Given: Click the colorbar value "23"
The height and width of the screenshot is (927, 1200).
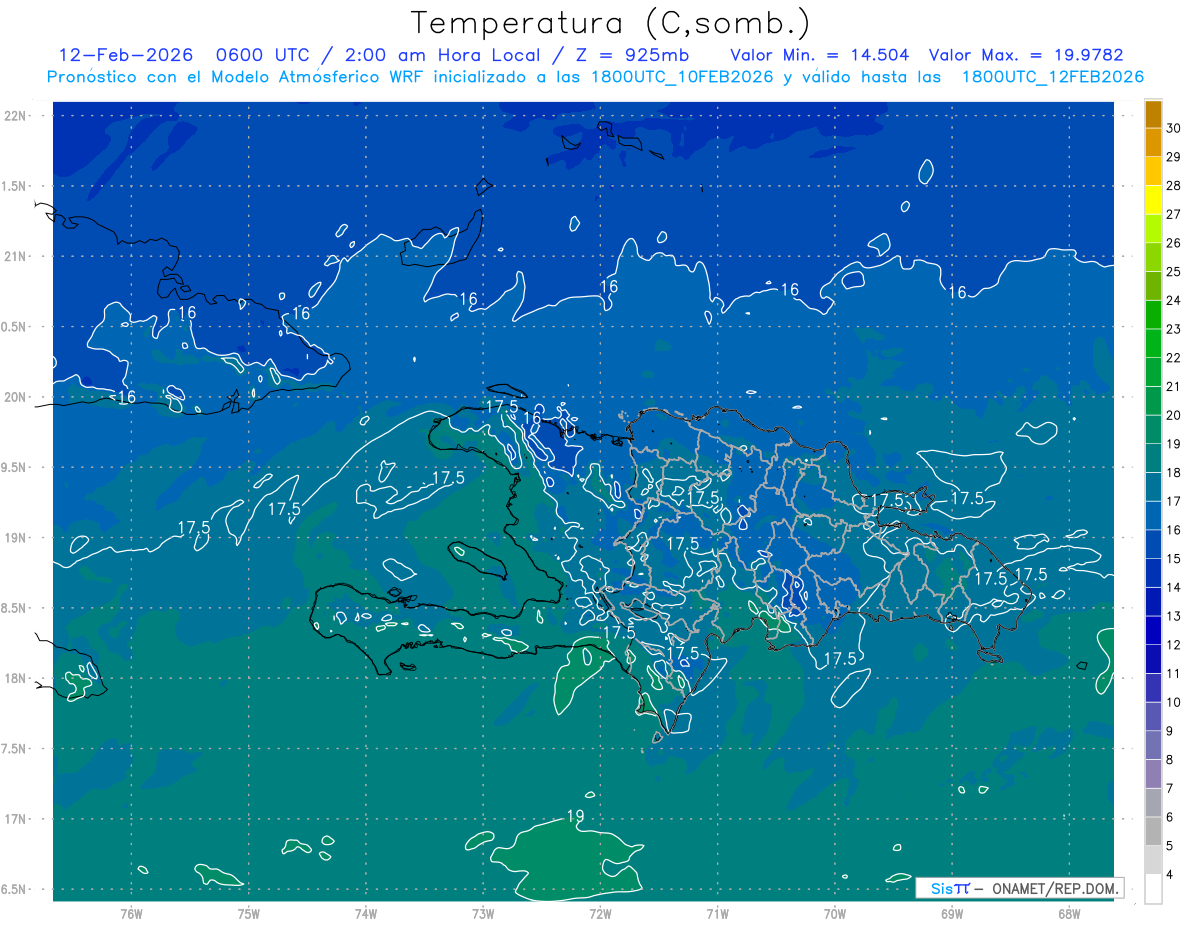Looking at the screenshot, I should [1174, 329].
